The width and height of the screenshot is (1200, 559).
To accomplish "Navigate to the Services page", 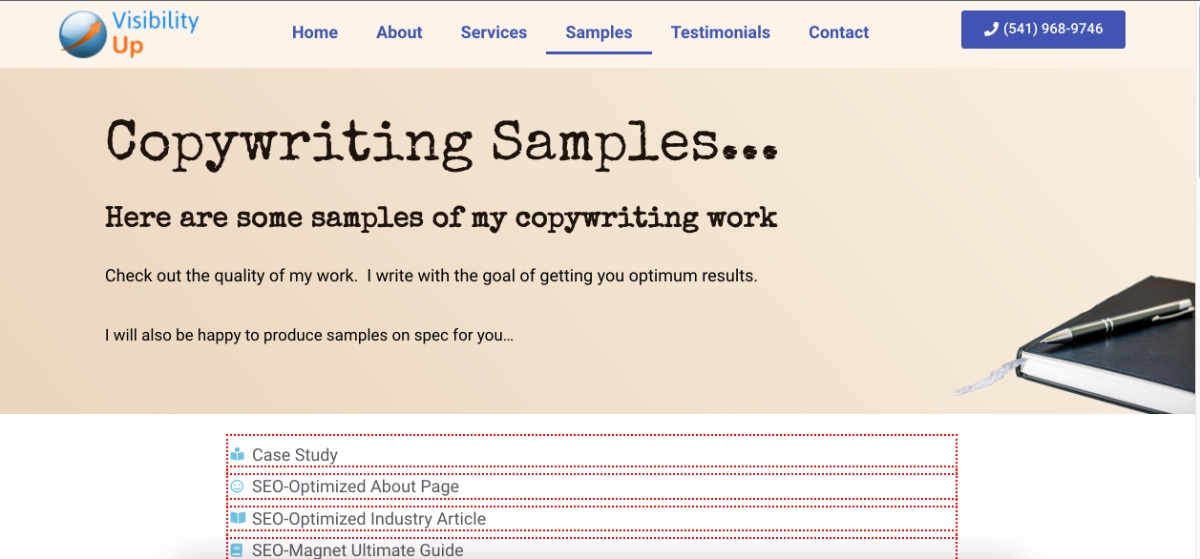I will [x=493, y=32].
